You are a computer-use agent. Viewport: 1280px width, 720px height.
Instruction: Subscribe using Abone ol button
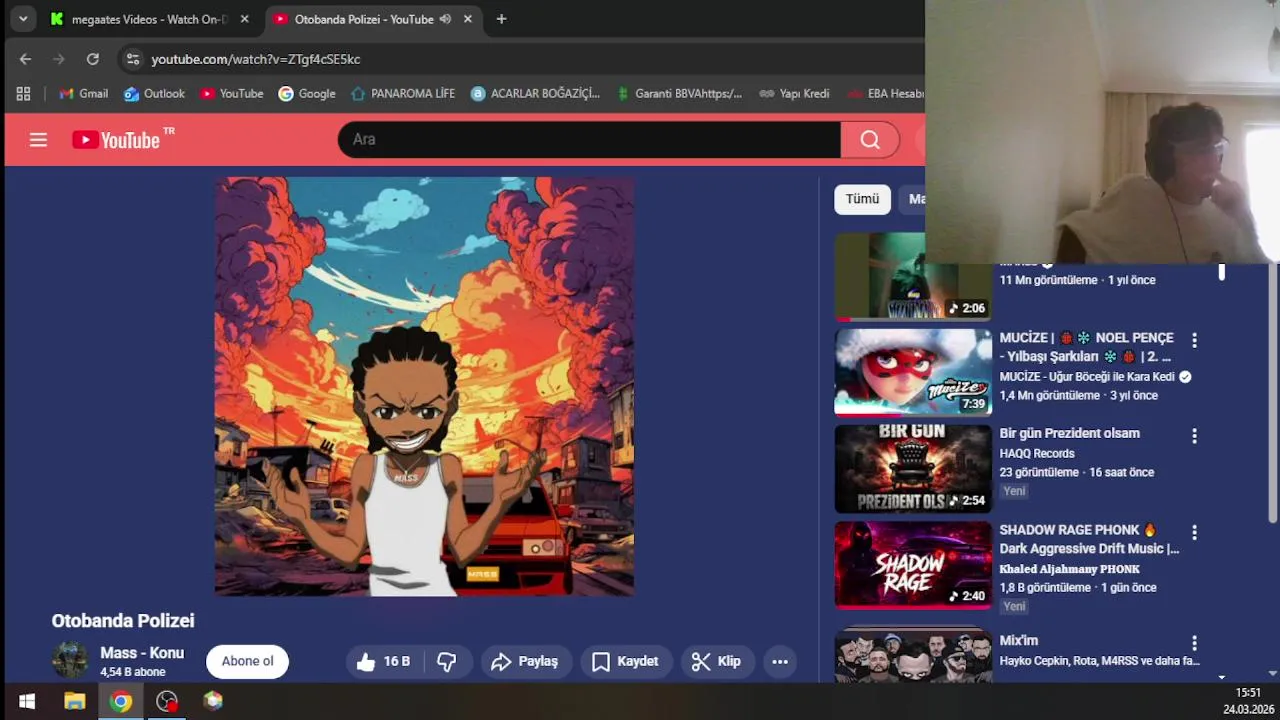pos(247,661)
